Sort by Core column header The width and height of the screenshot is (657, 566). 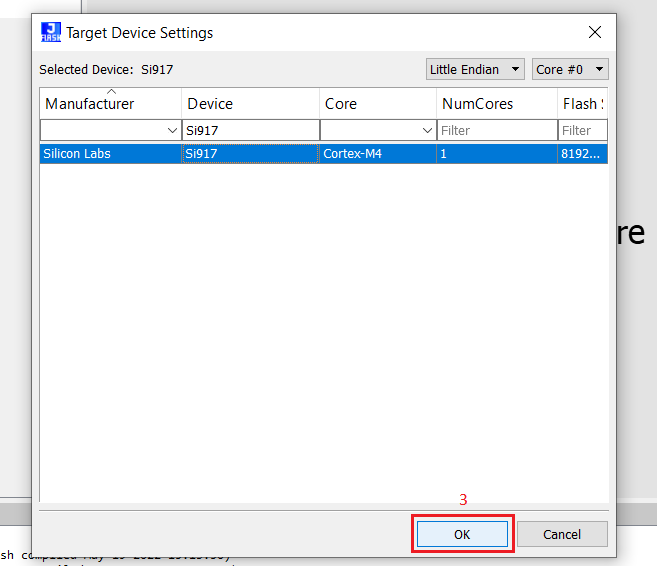[378, 103]
